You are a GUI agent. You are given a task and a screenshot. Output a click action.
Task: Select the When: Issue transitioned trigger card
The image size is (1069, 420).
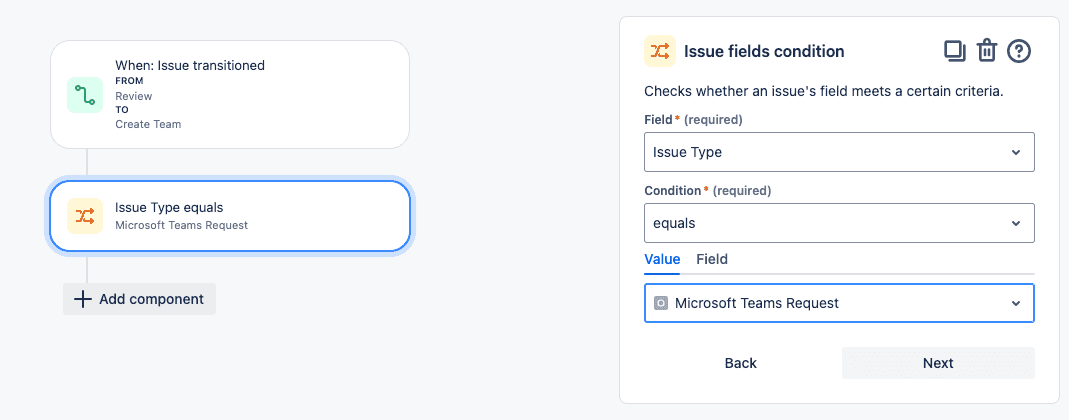point(230,94)
